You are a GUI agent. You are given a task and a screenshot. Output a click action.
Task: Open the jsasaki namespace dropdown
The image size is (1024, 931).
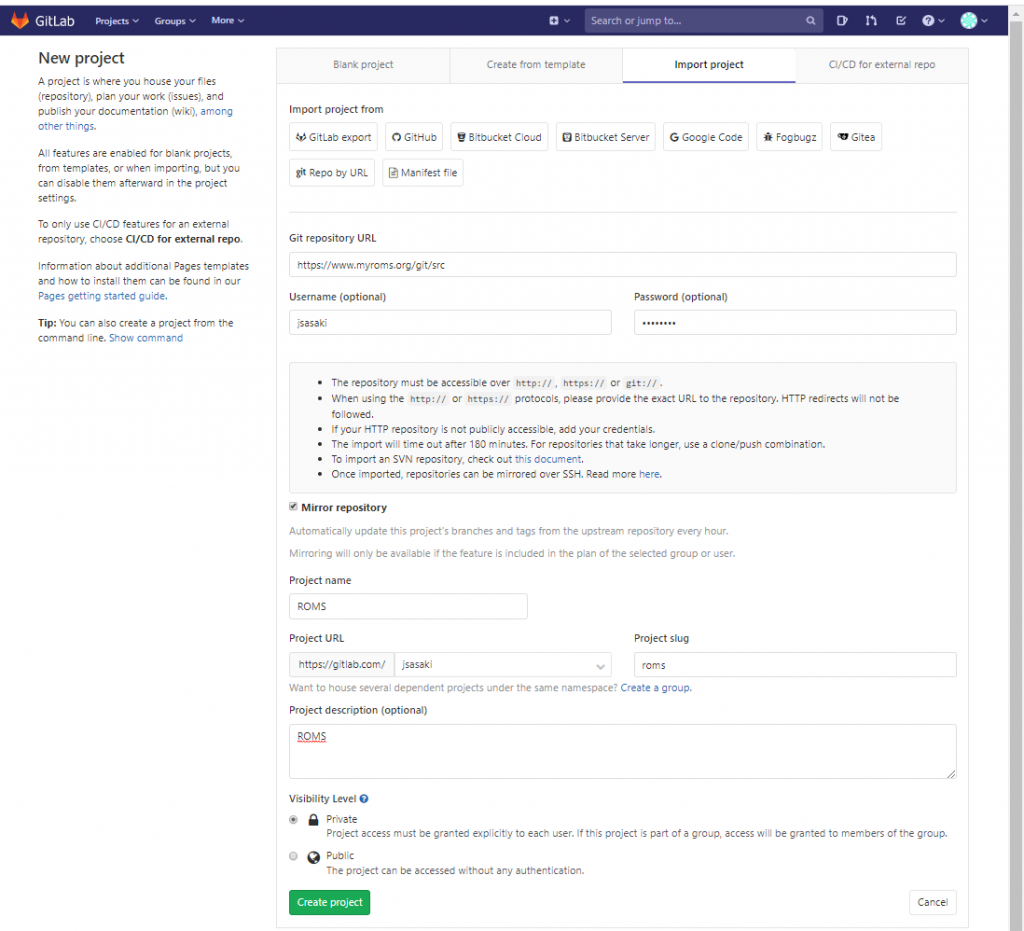[503, 665]
